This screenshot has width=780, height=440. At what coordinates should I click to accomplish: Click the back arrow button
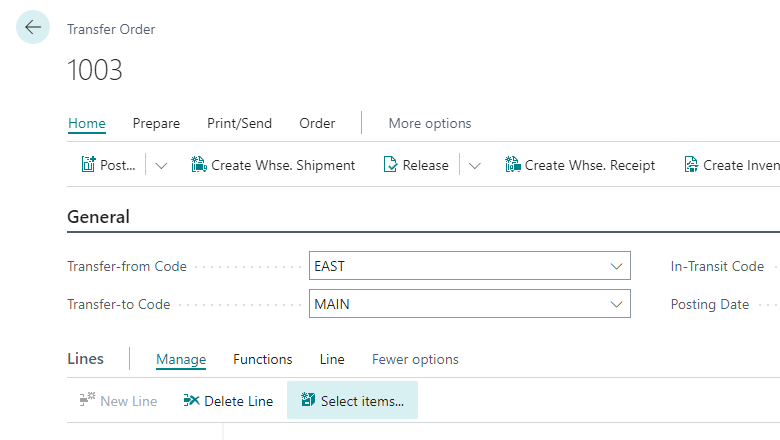[33, 28]
